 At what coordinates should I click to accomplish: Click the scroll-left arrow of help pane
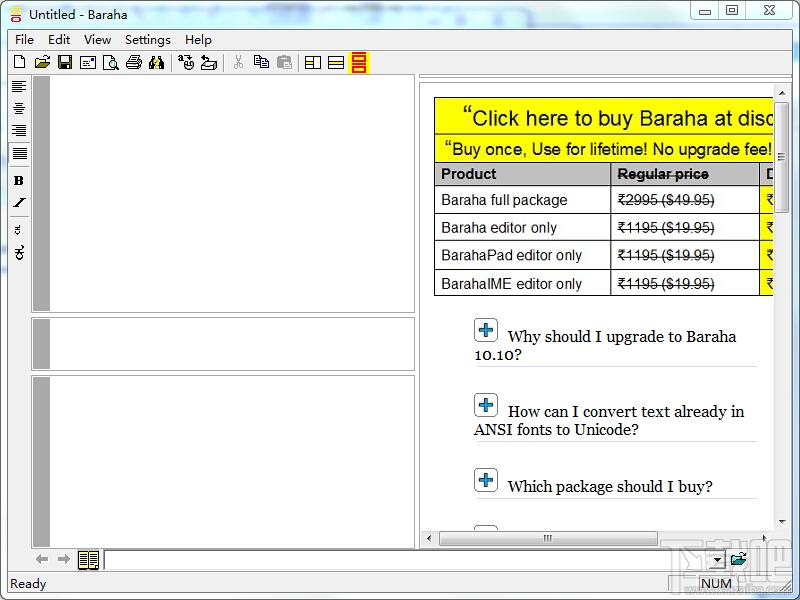429,538
